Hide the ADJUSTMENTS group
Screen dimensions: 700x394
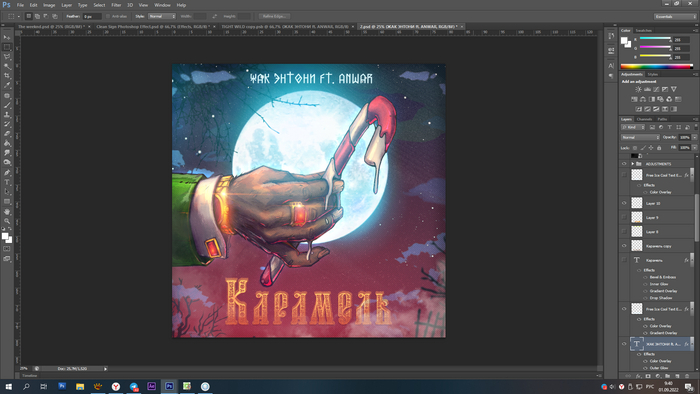pyautogui.click(x=624, y=164)
